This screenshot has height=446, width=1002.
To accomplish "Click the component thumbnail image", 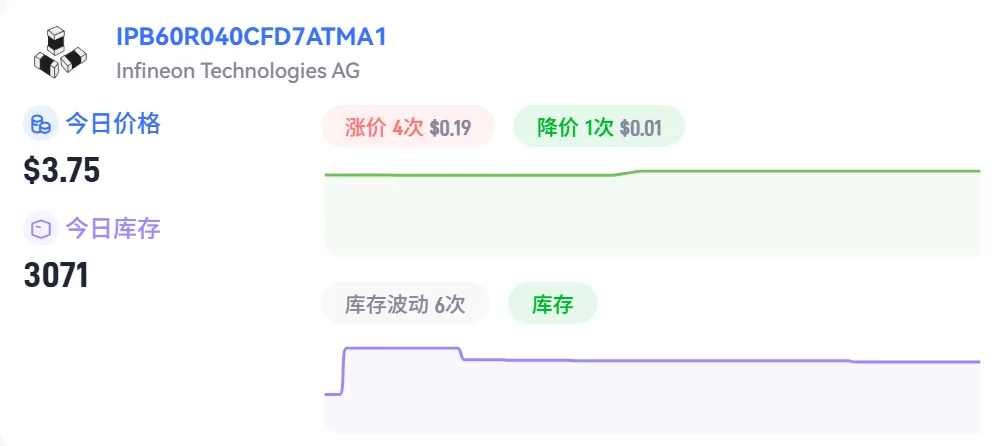I will pyautogui.click(x=60, y=52).
